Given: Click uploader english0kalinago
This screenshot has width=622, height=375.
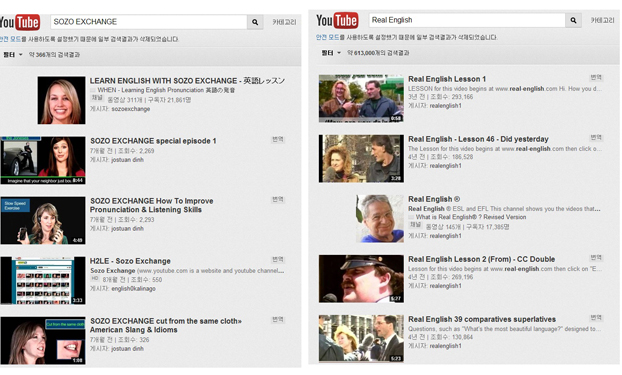Looking at the screenshot, I should pyautogui.click(x=133, y=288).
